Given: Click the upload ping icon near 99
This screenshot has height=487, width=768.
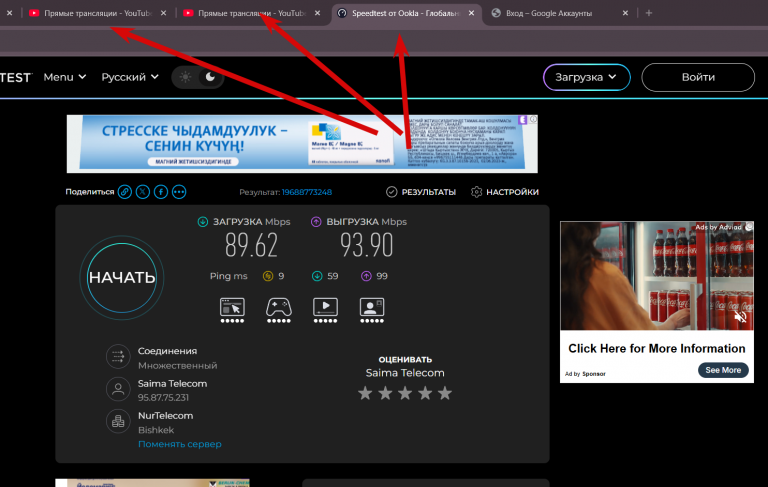Looking at the screenshot, I should [366, 276].
